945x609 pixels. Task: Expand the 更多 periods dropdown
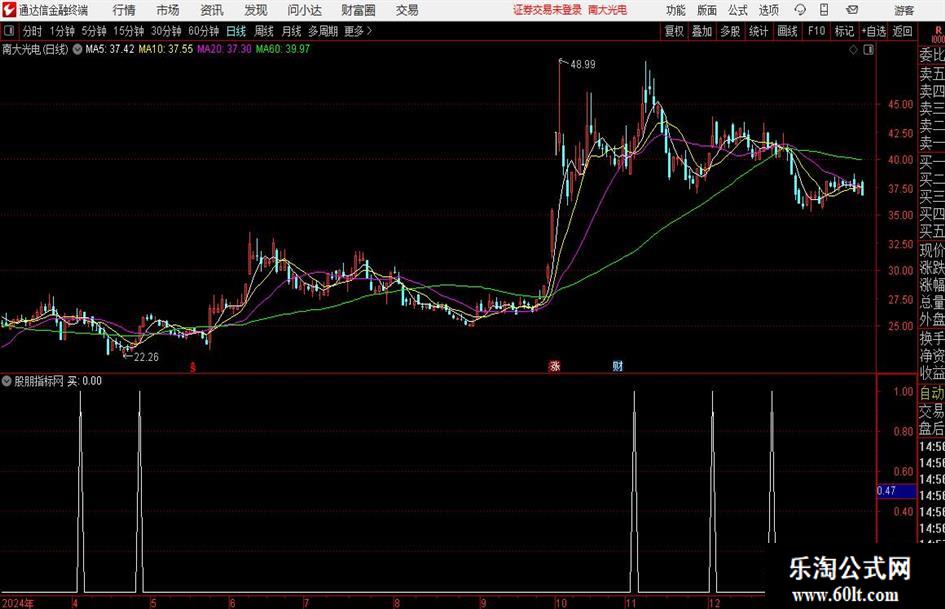(x=358, y=31)
